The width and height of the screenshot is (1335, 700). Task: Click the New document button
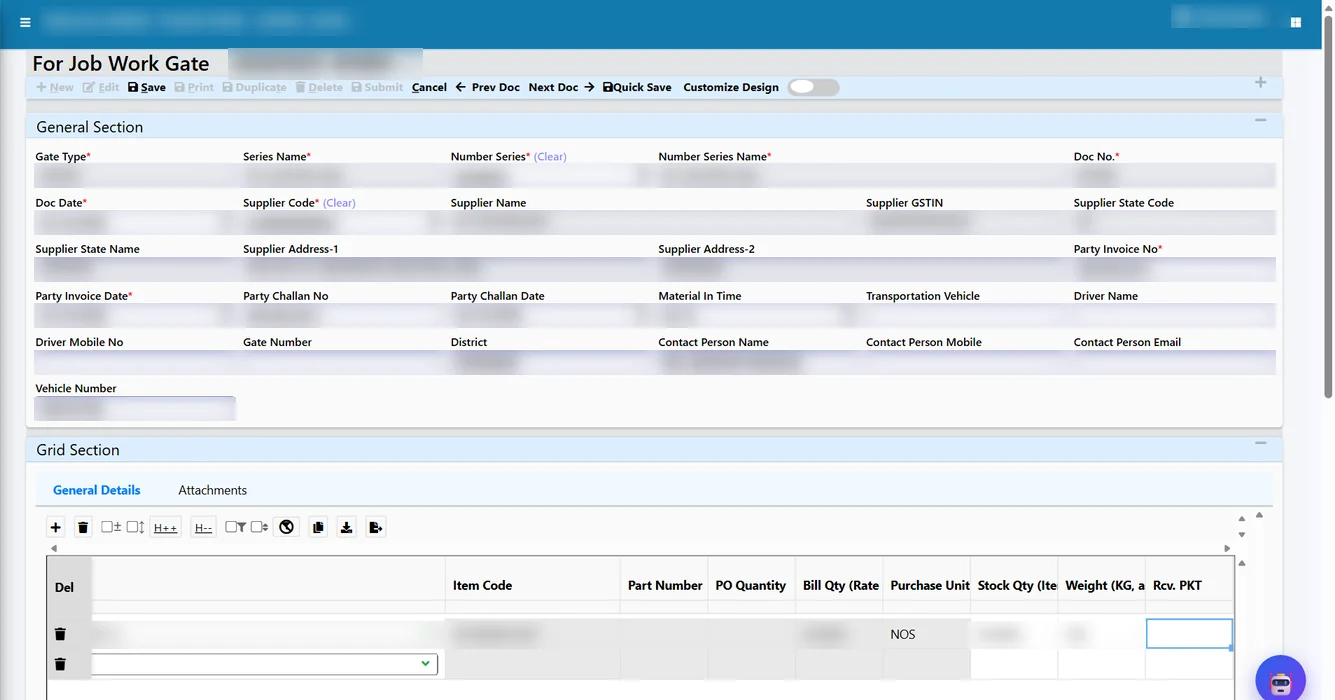tap(55, 87)
